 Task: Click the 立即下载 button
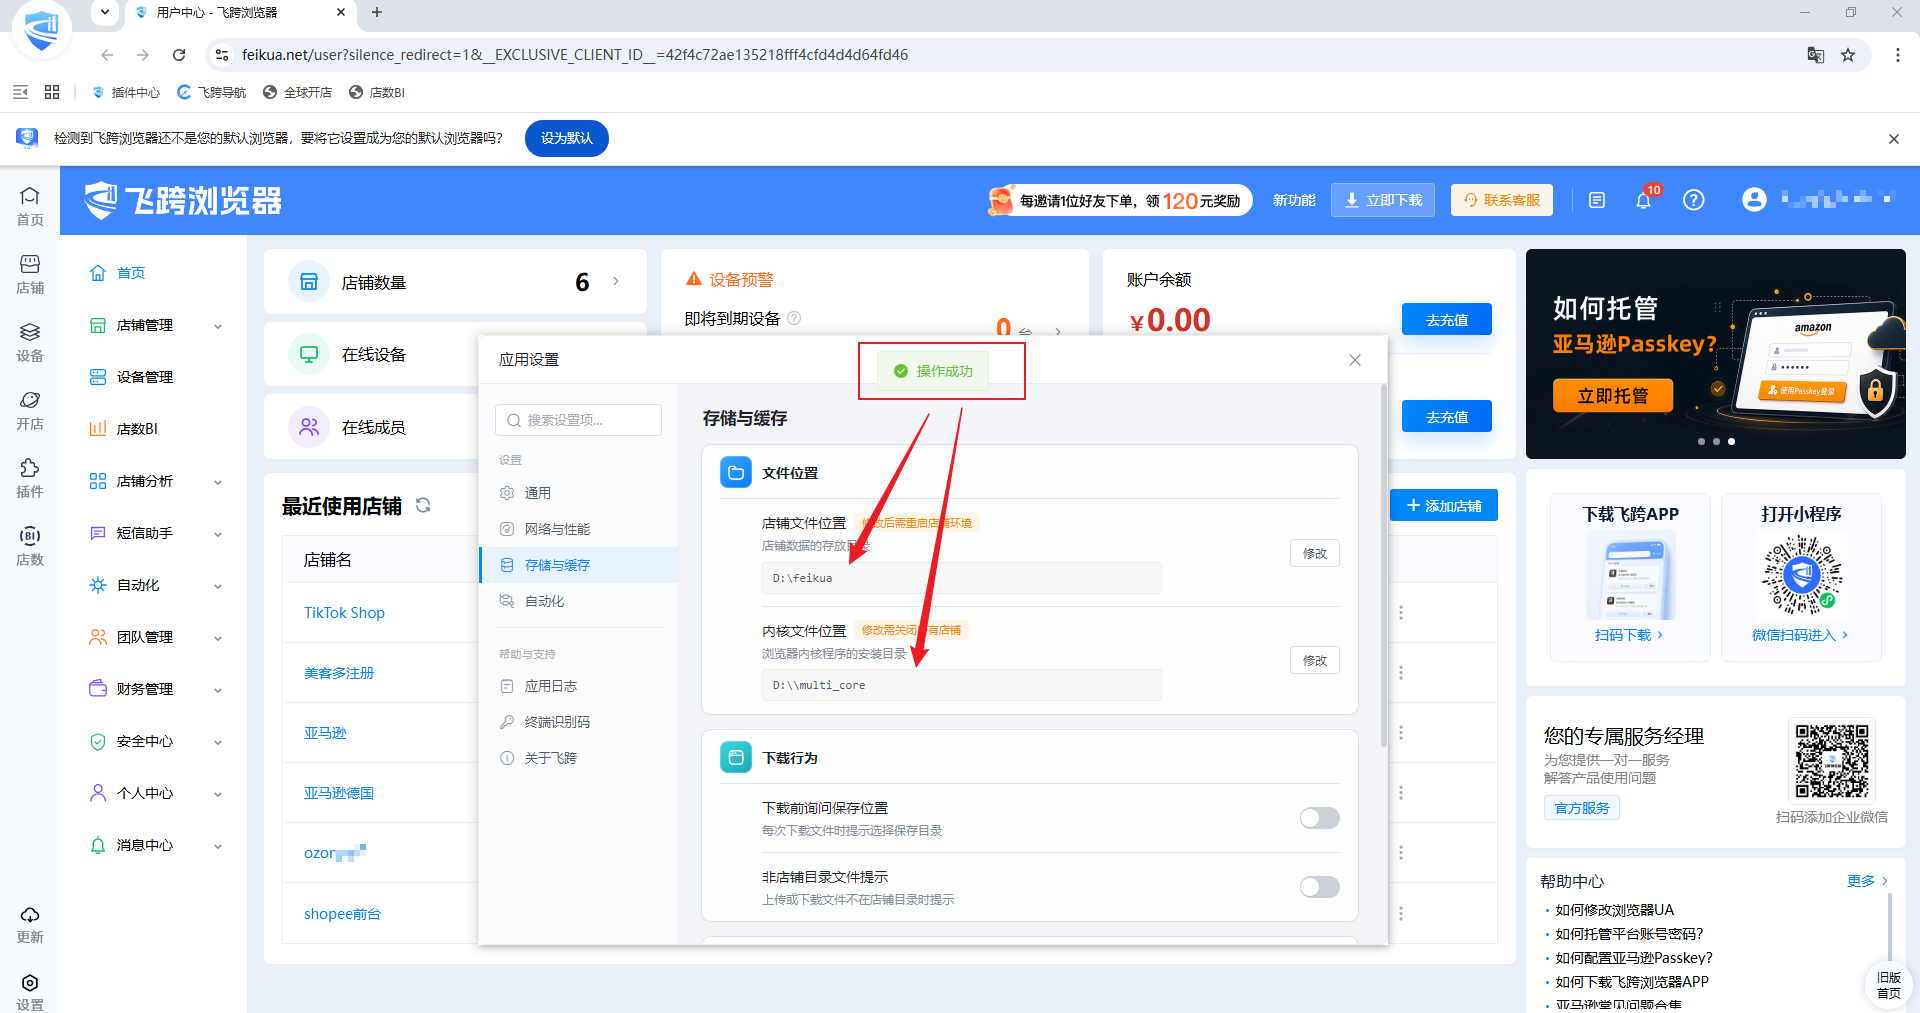tap(1383, 200)
